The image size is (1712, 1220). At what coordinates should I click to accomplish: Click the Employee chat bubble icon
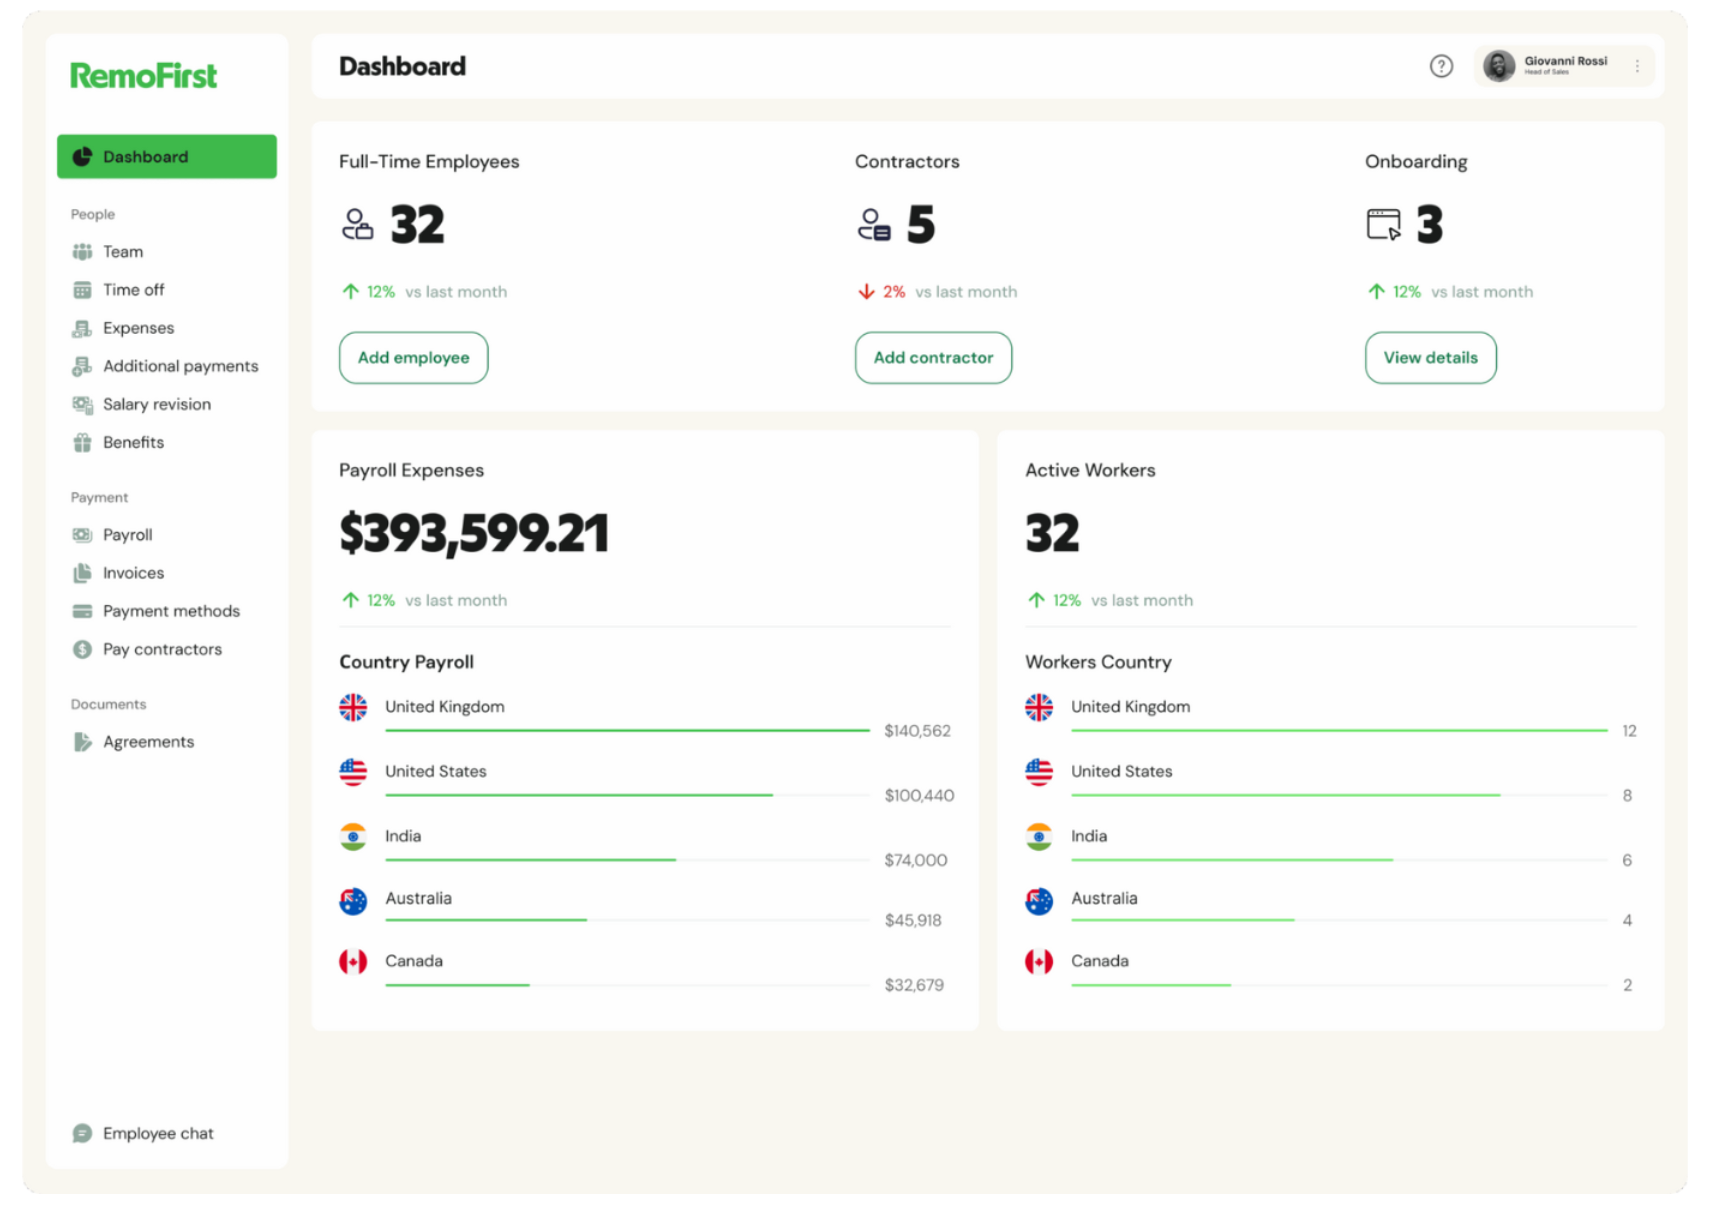[82, 1133]
